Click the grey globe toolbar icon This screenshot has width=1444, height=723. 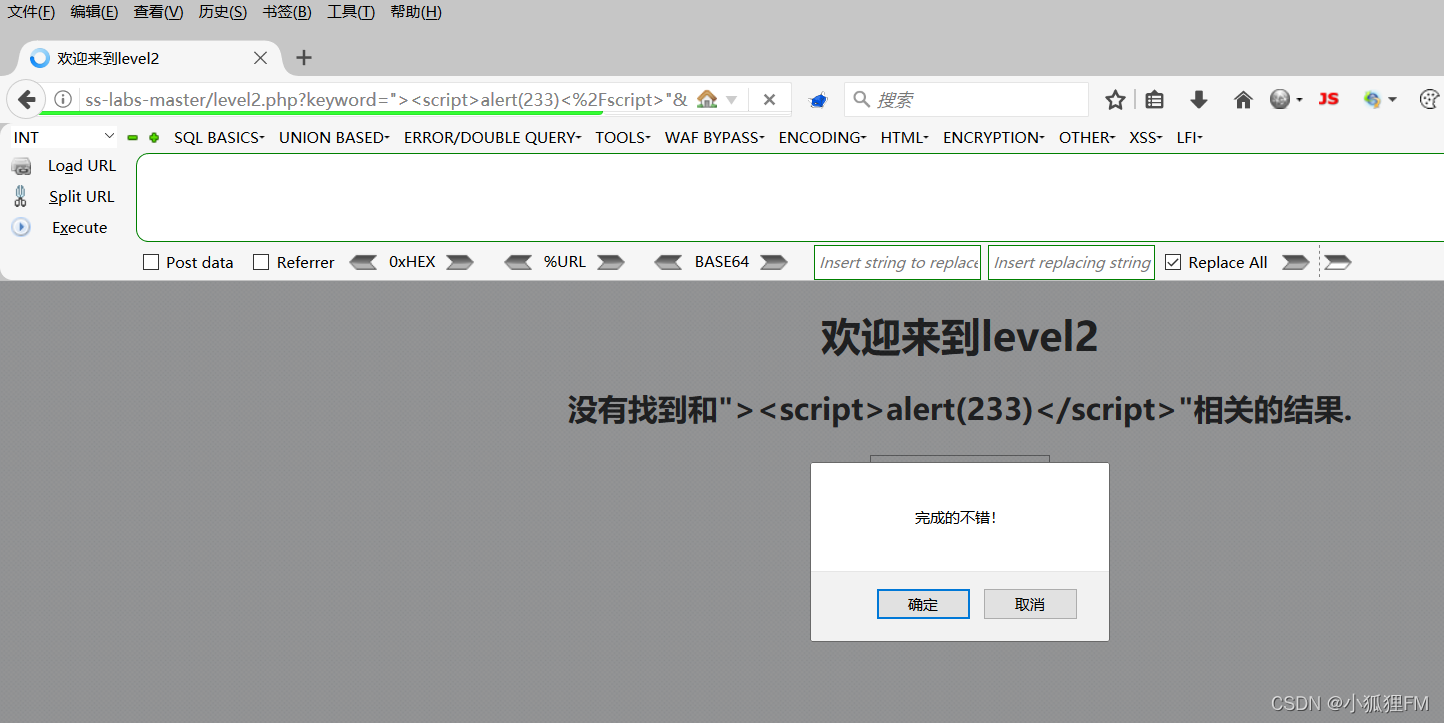point(1280,99)
